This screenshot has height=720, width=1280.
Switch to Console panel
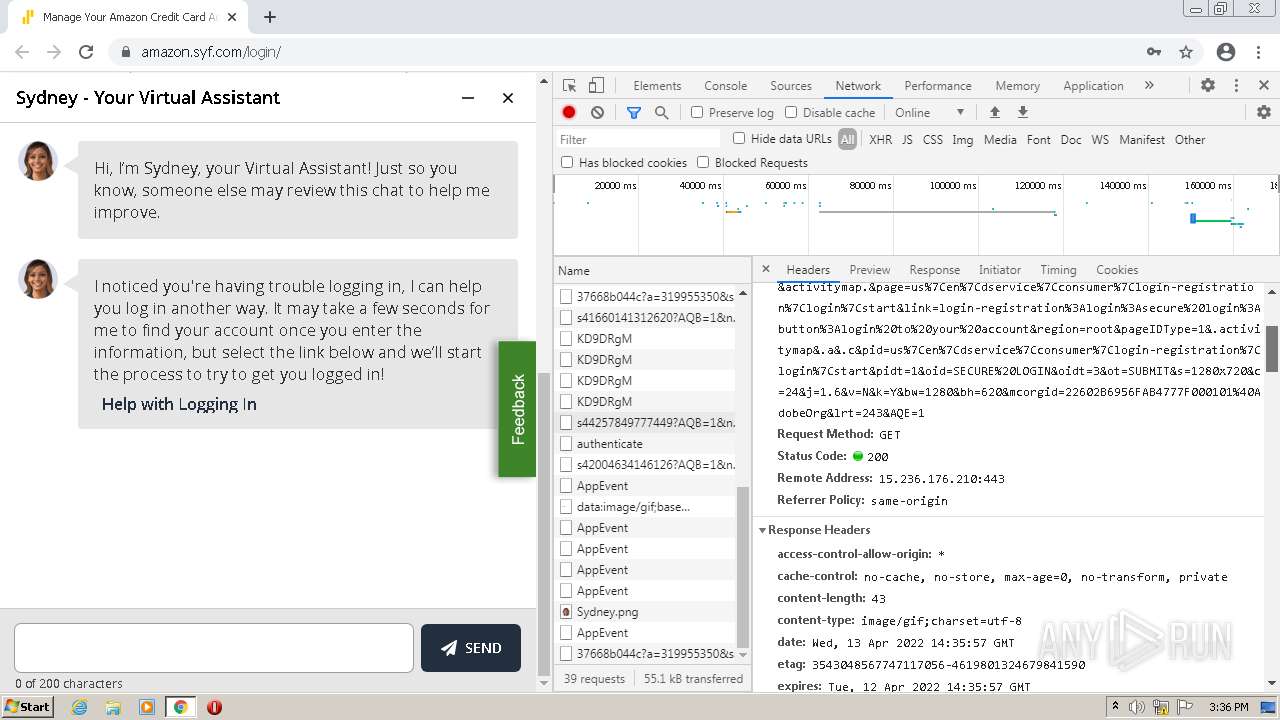725,86
